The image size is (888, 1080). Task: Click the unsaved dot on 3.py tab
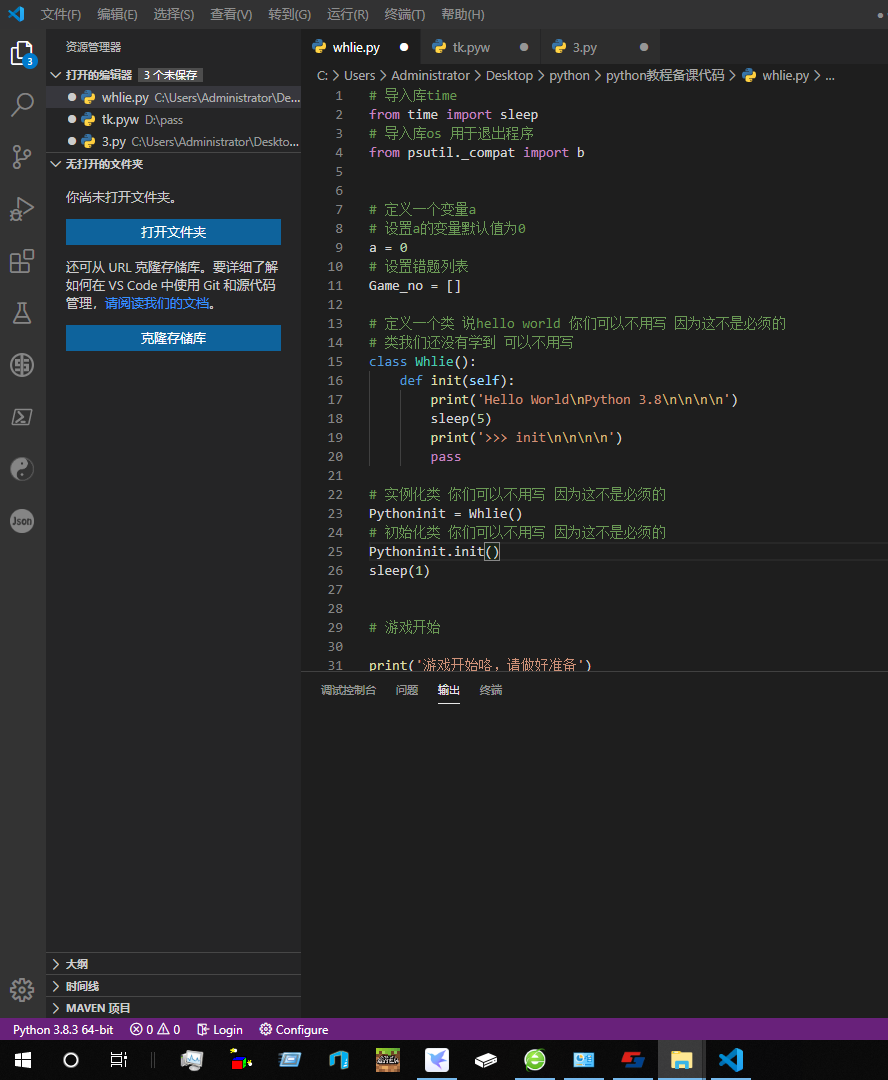[644, 47]
